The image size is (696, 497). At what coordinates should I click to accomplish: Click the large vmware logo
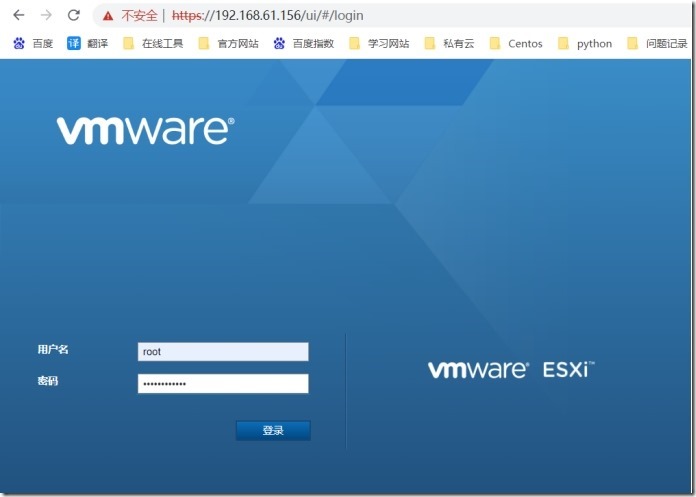click(146, 130)
